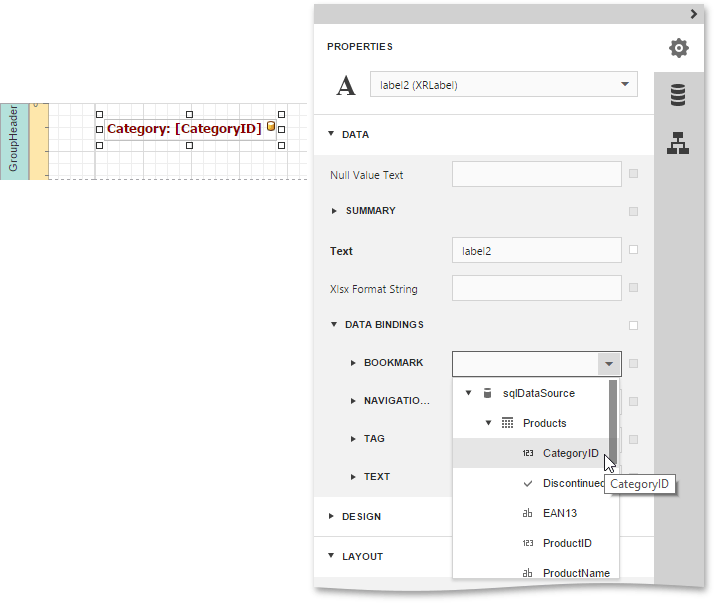Viewport: 714px width, 603px height.
Task: Collapse the DATA BINDINGS section
Action: 334,324
